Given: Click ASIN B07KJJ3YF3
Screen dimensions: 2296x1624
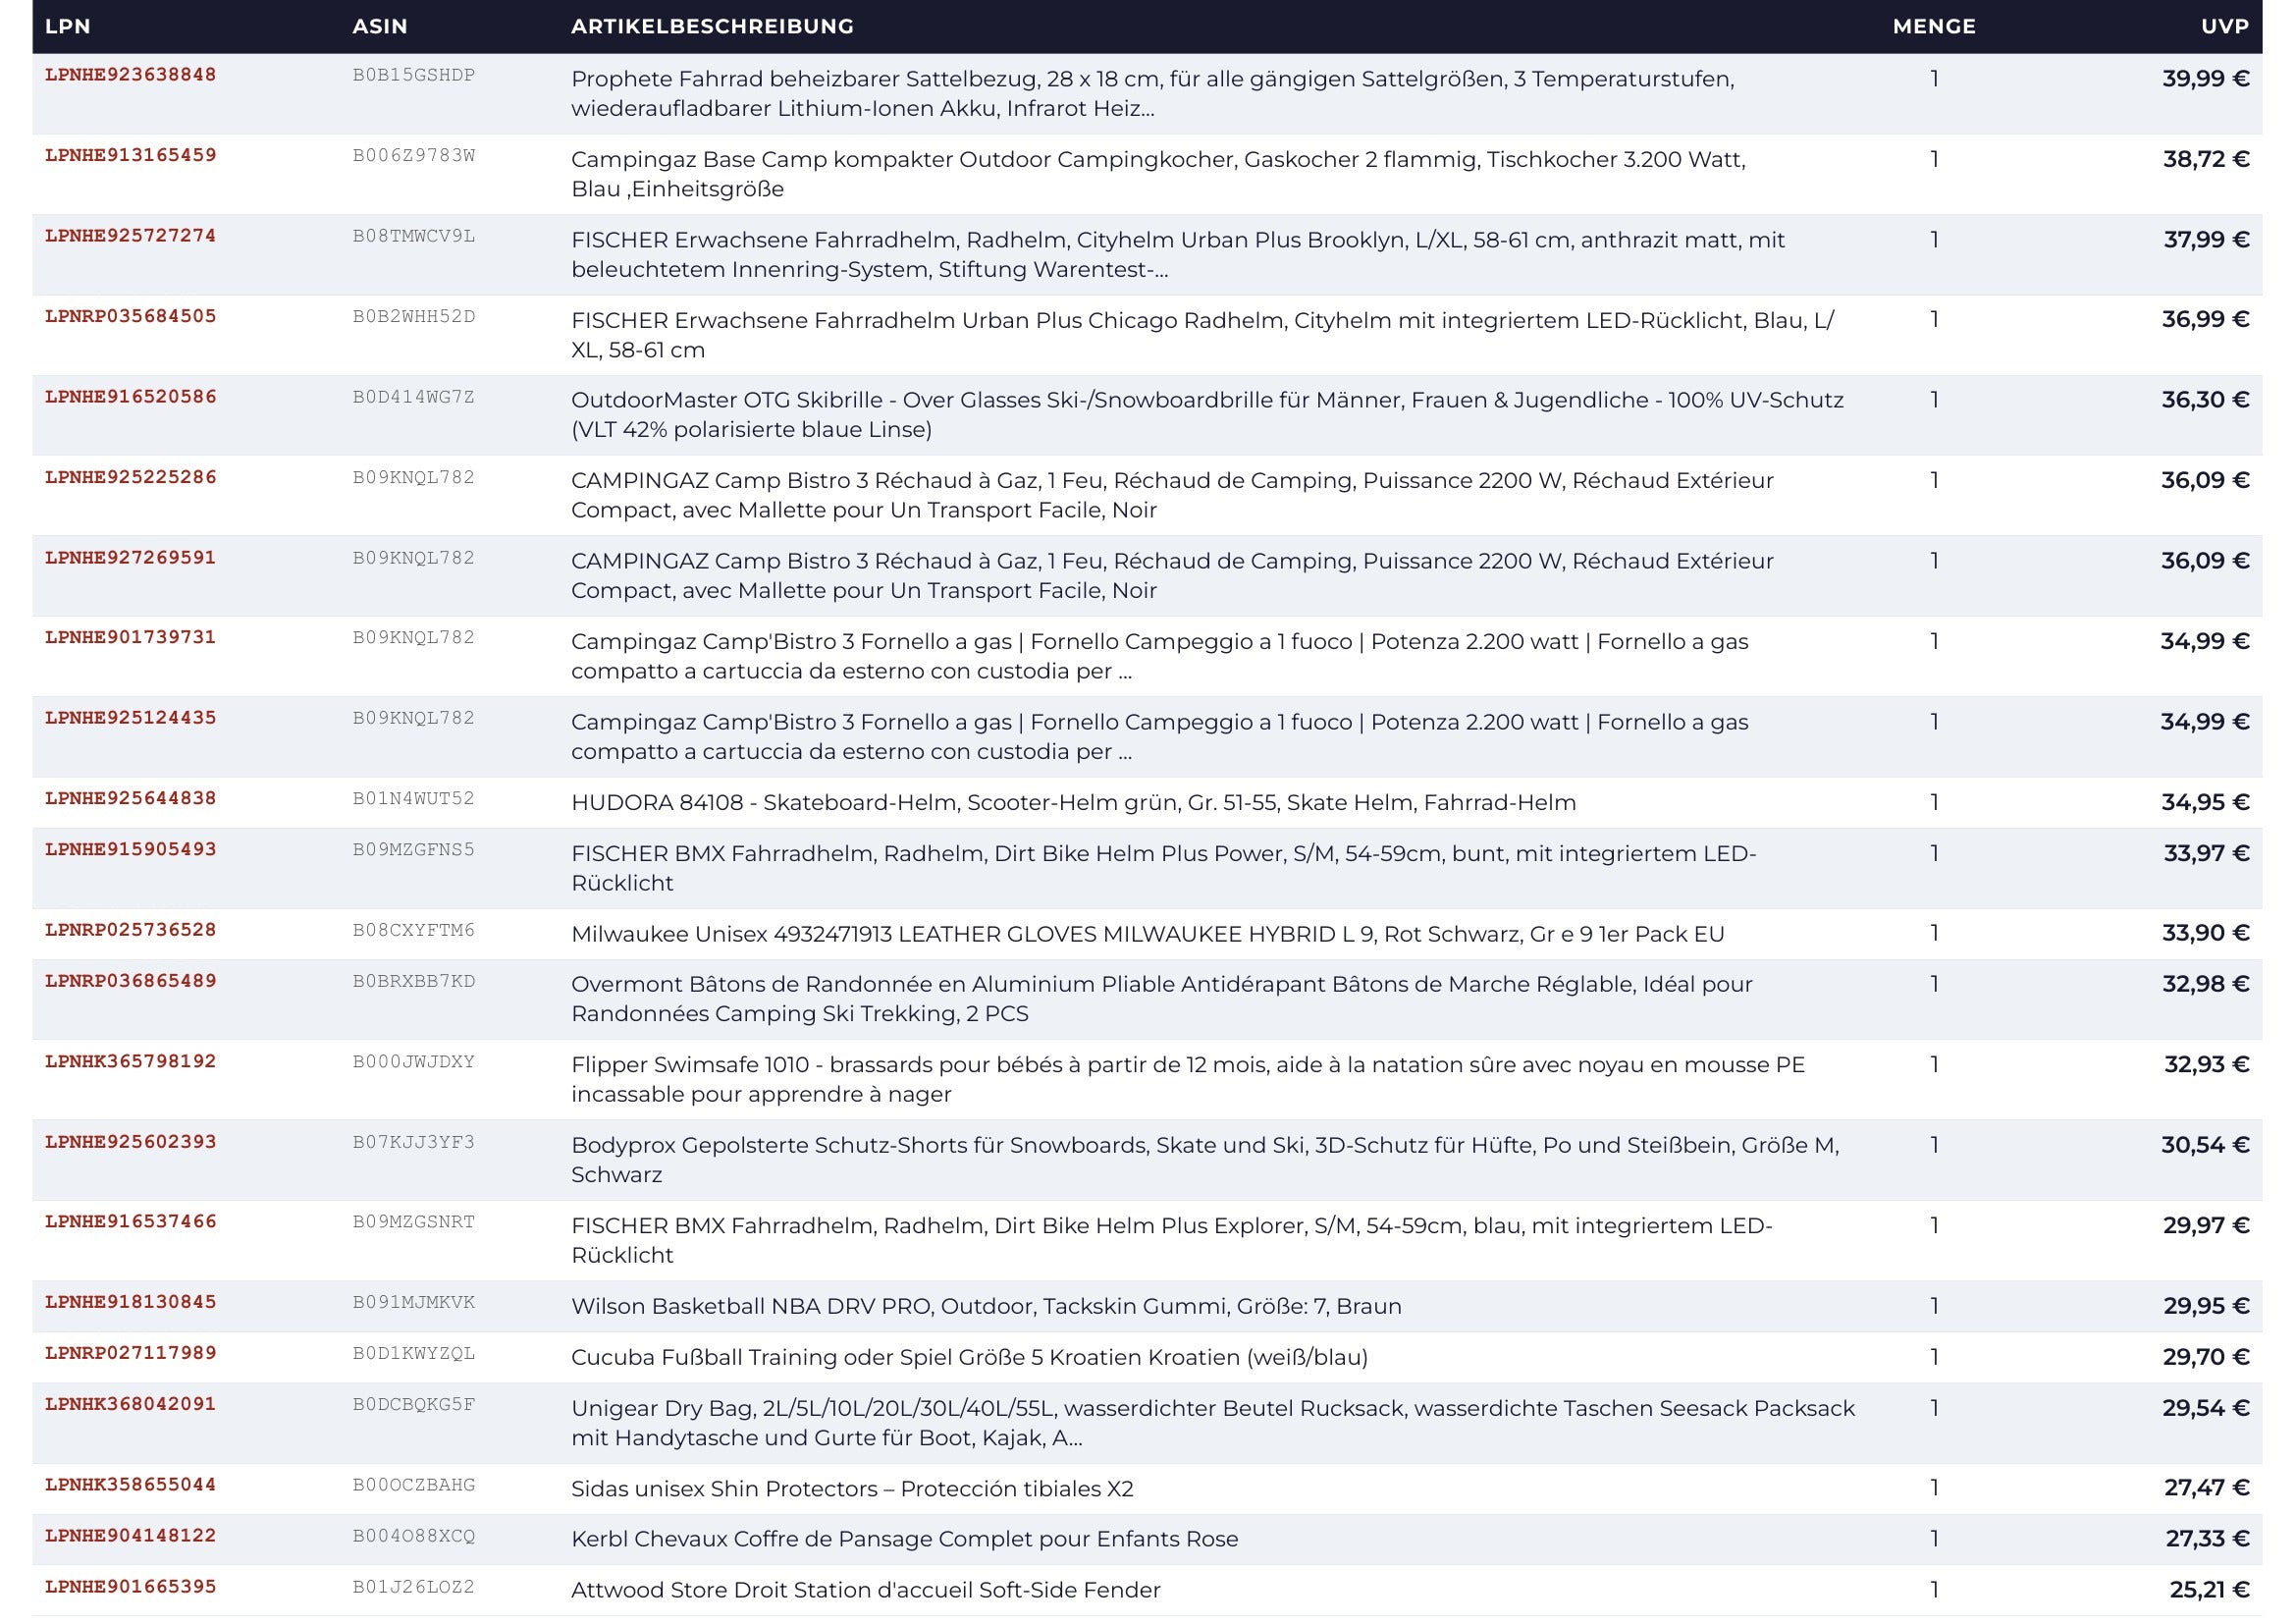Looking at the screenshot, I should tap(413, 1142).
